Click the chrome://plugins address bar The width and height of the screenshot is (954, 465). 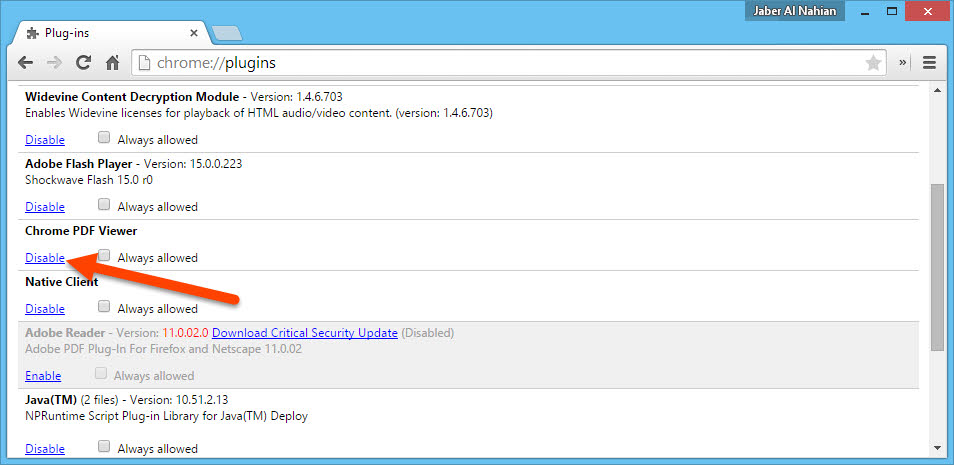500,63
